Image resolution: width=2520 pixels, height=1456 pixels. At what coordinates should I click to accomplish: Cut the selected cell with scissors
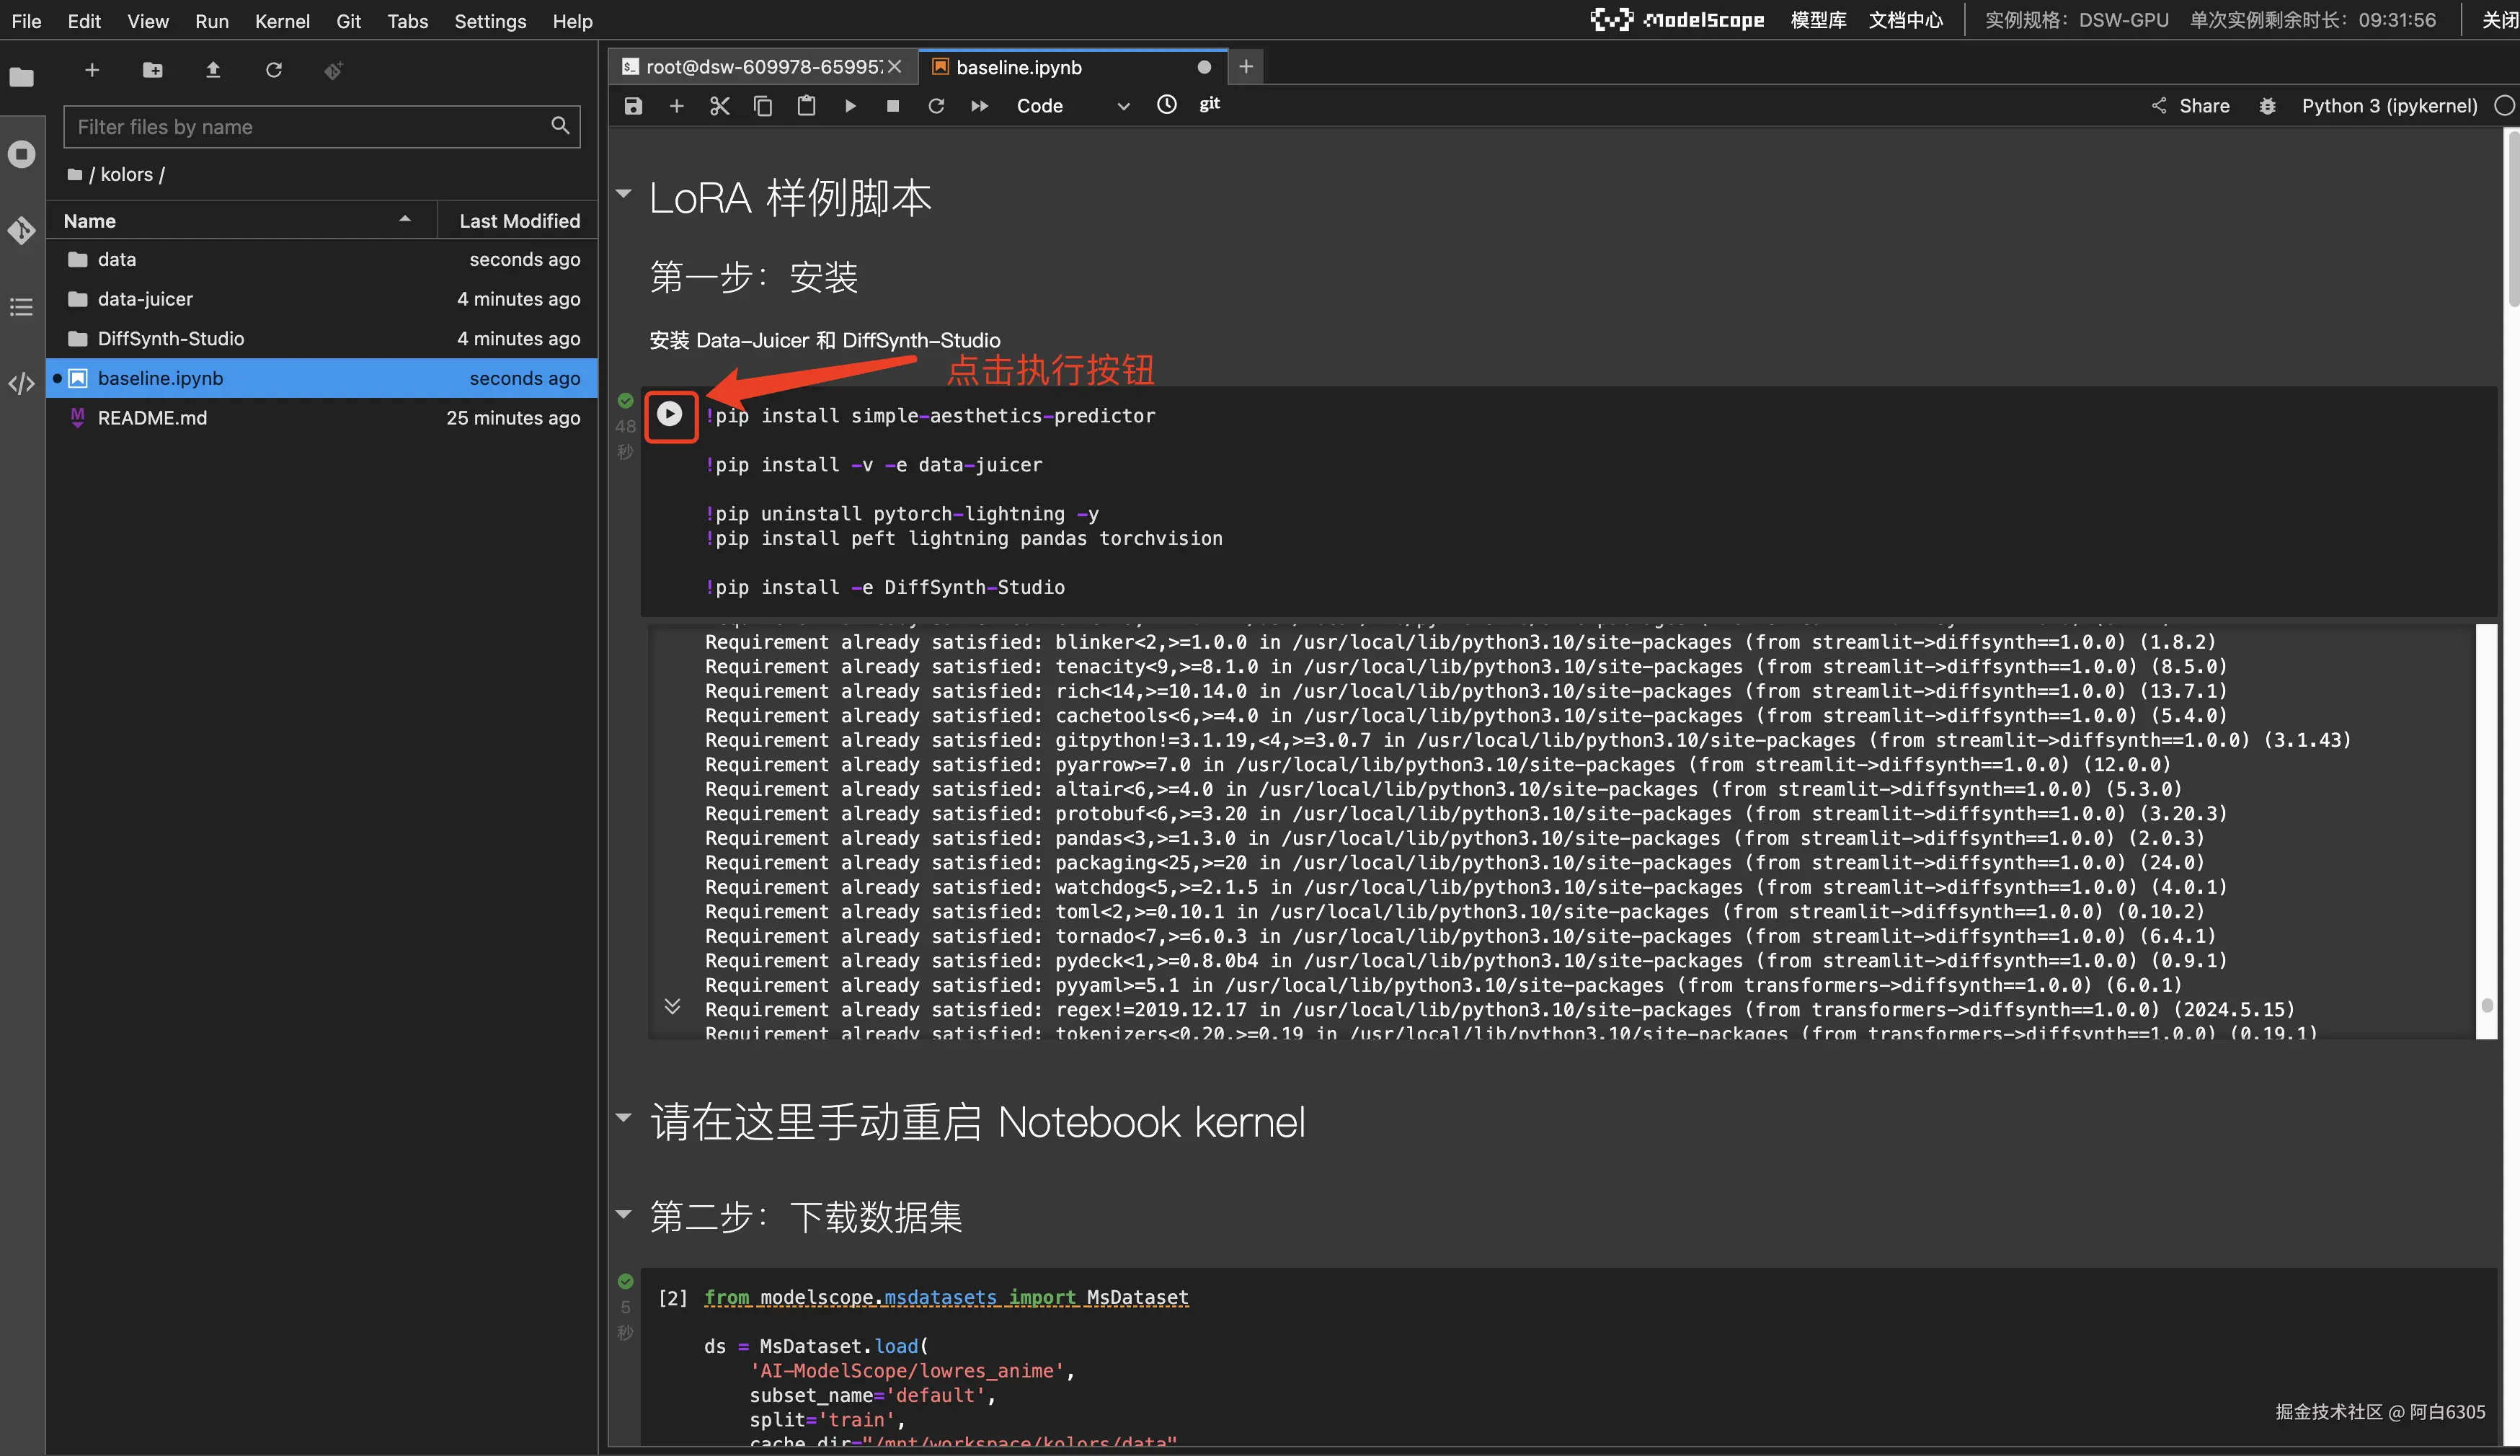point(719,106)
